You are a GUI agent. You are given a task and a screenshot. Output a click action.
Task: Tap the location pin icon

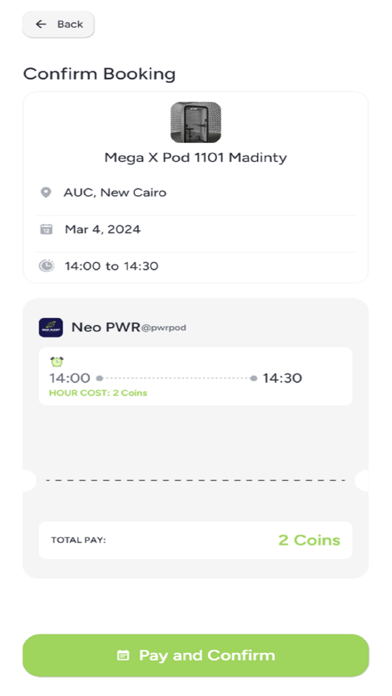pyautogui.click(x=46, y=193)
